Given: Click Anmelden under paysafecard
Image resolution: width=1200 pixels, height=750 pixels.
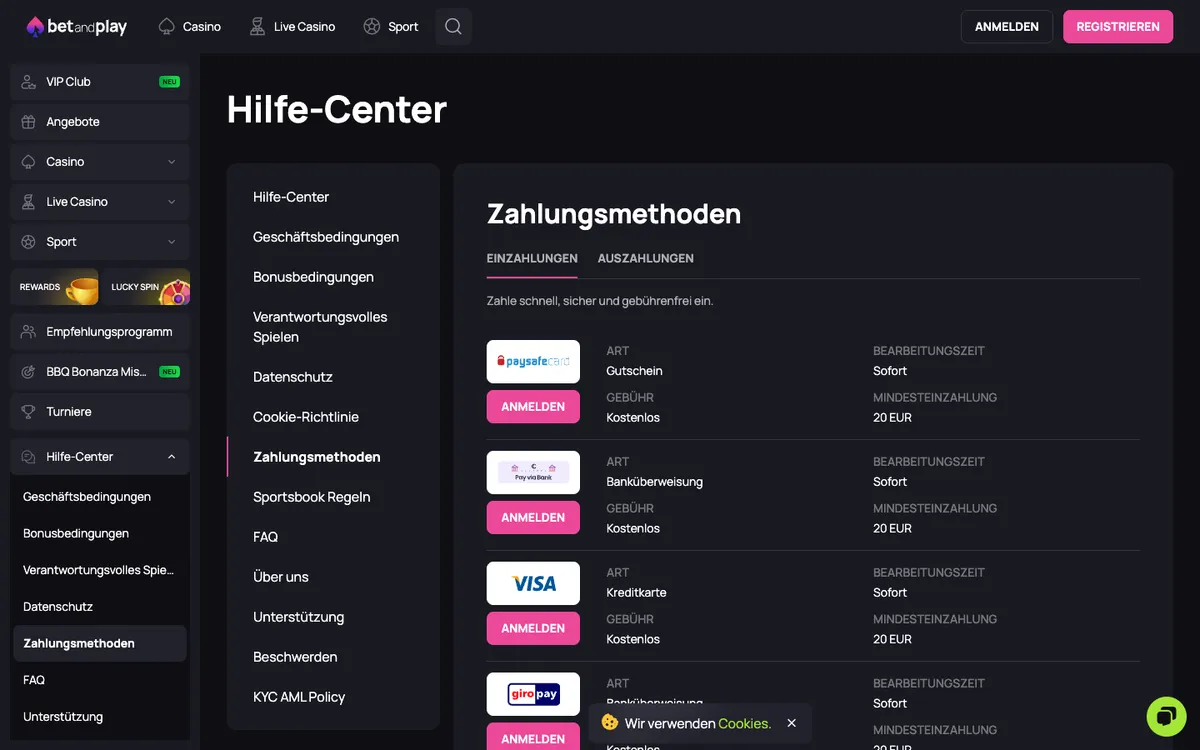Looking at the screenshot, I should pyautogui.click(x=533, y=407).
